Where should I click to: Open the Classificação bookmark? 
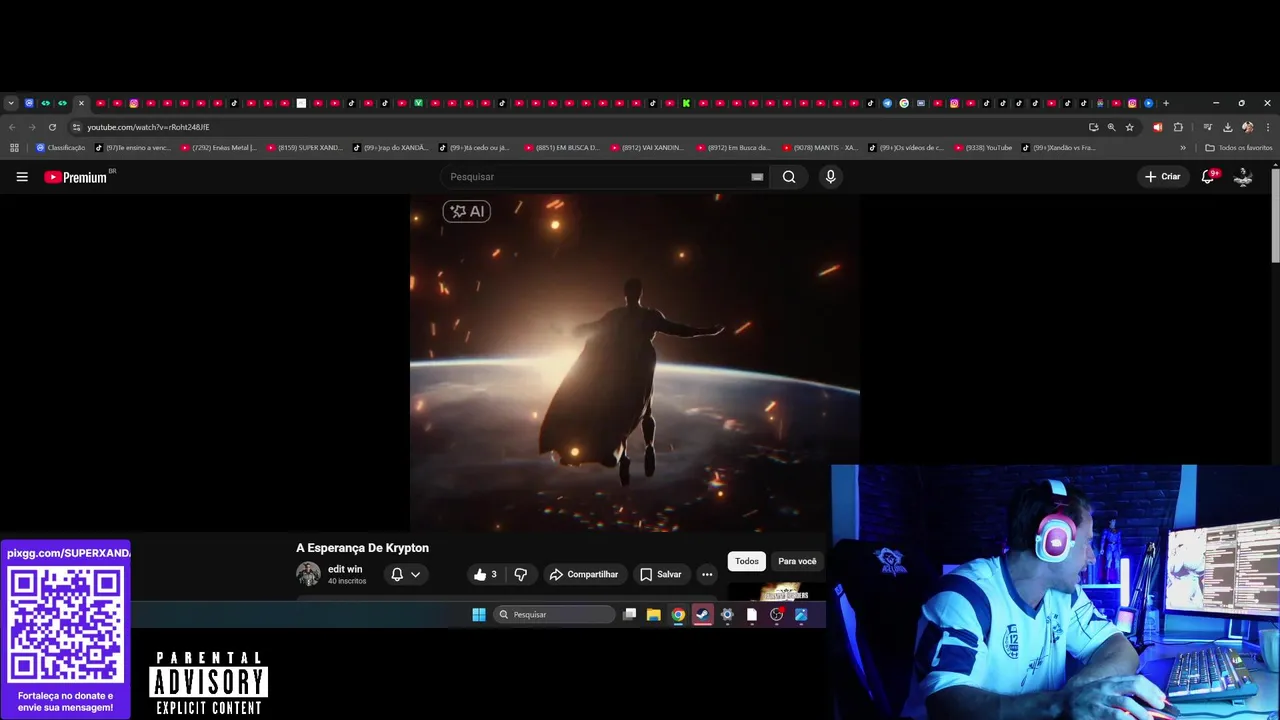pos(61,148)
